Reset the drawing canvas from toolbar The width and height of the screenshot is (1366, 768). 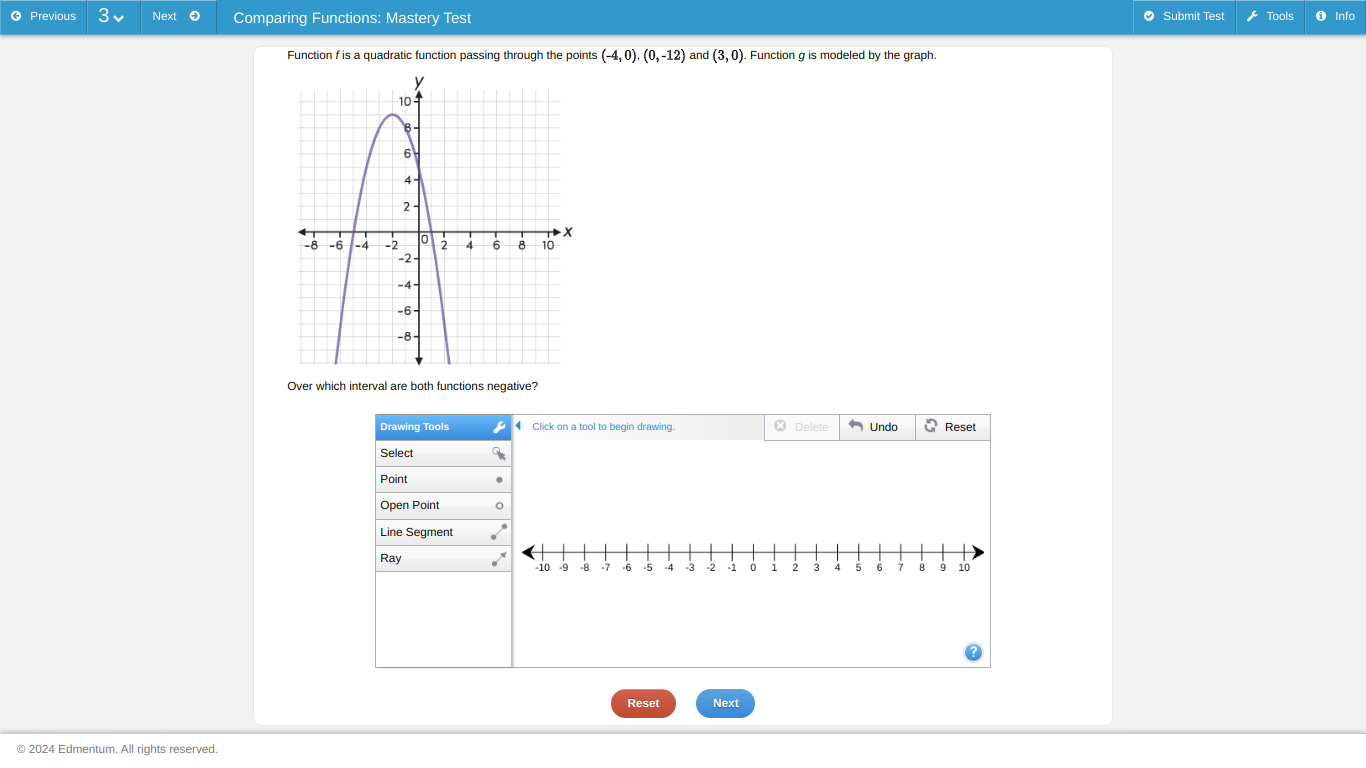[x=953, y=427]
